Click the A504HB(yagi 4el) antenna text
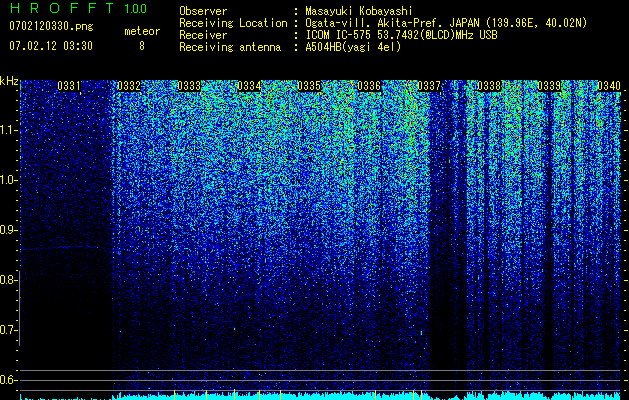 pos(353,47)
